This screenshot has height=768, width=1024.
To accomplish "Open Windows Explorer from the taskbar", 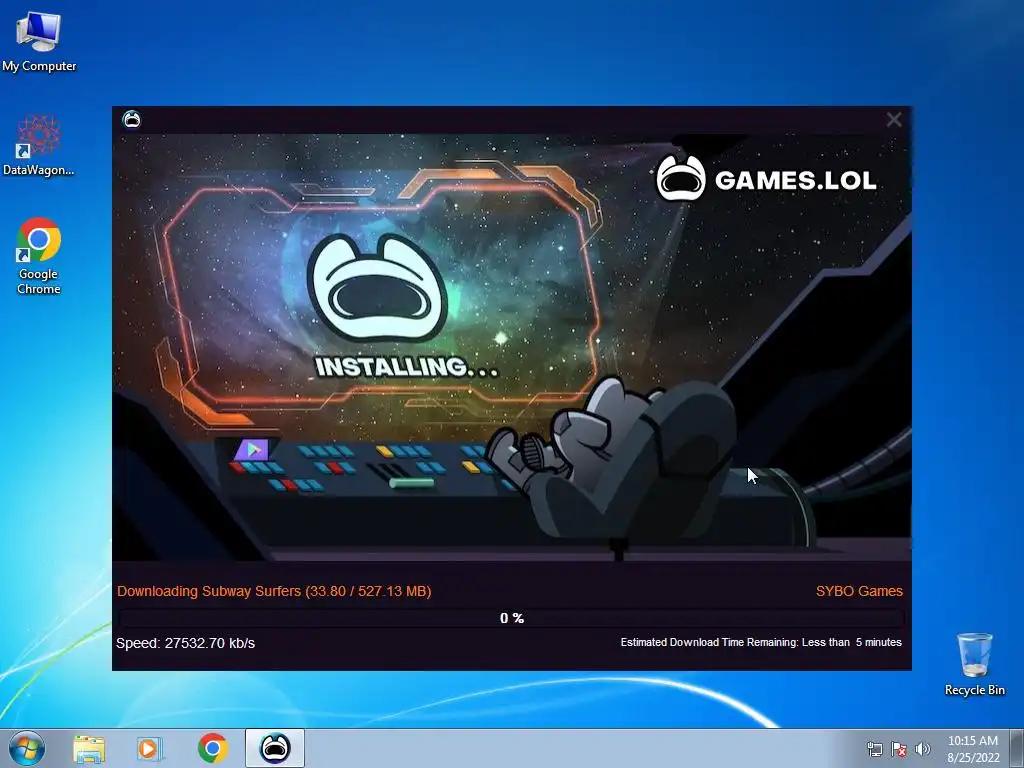I will pos(89,748).
